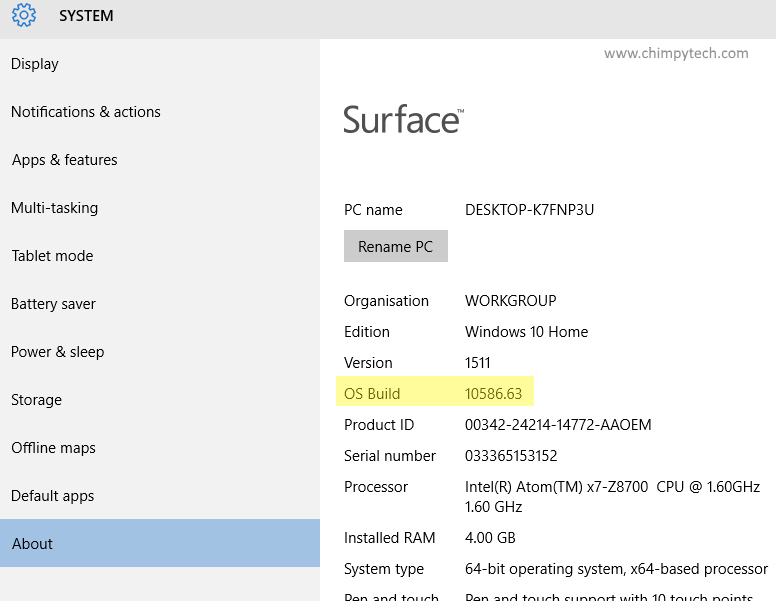This screenshot has width=776, height=601.
Task: Click the Surface logo
Action: pyautogui.click(x=404, y=120)
